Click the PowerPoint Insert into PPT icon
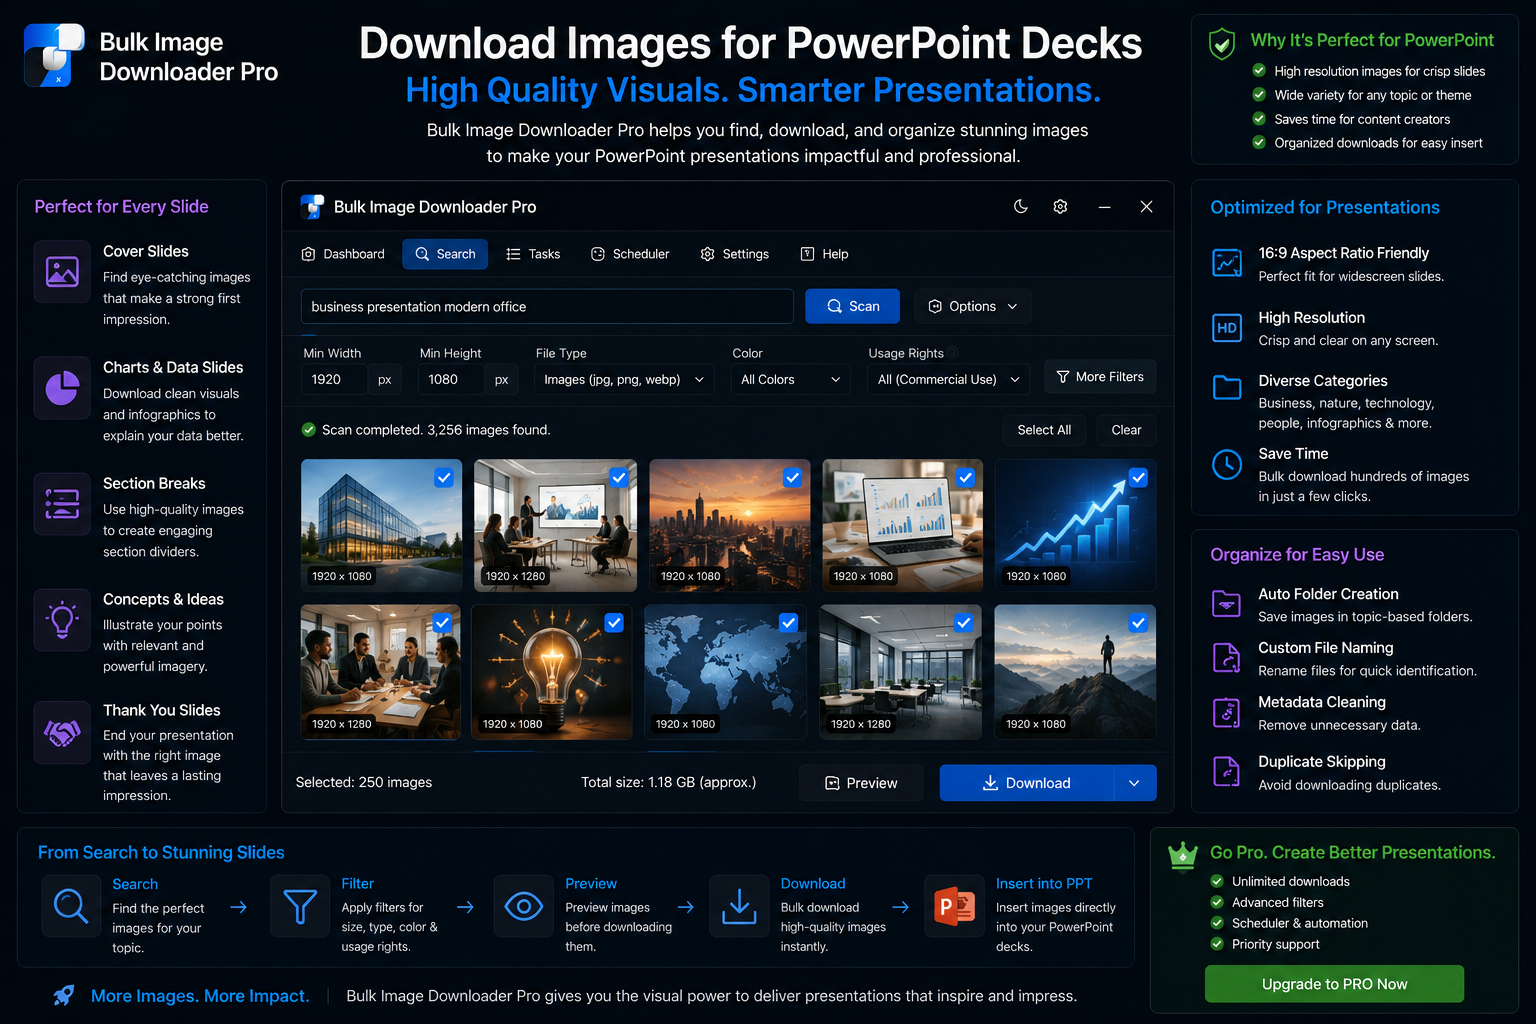Image resolution: width=1536 pixels, height=1024 pixels. (x=955, y=906)
